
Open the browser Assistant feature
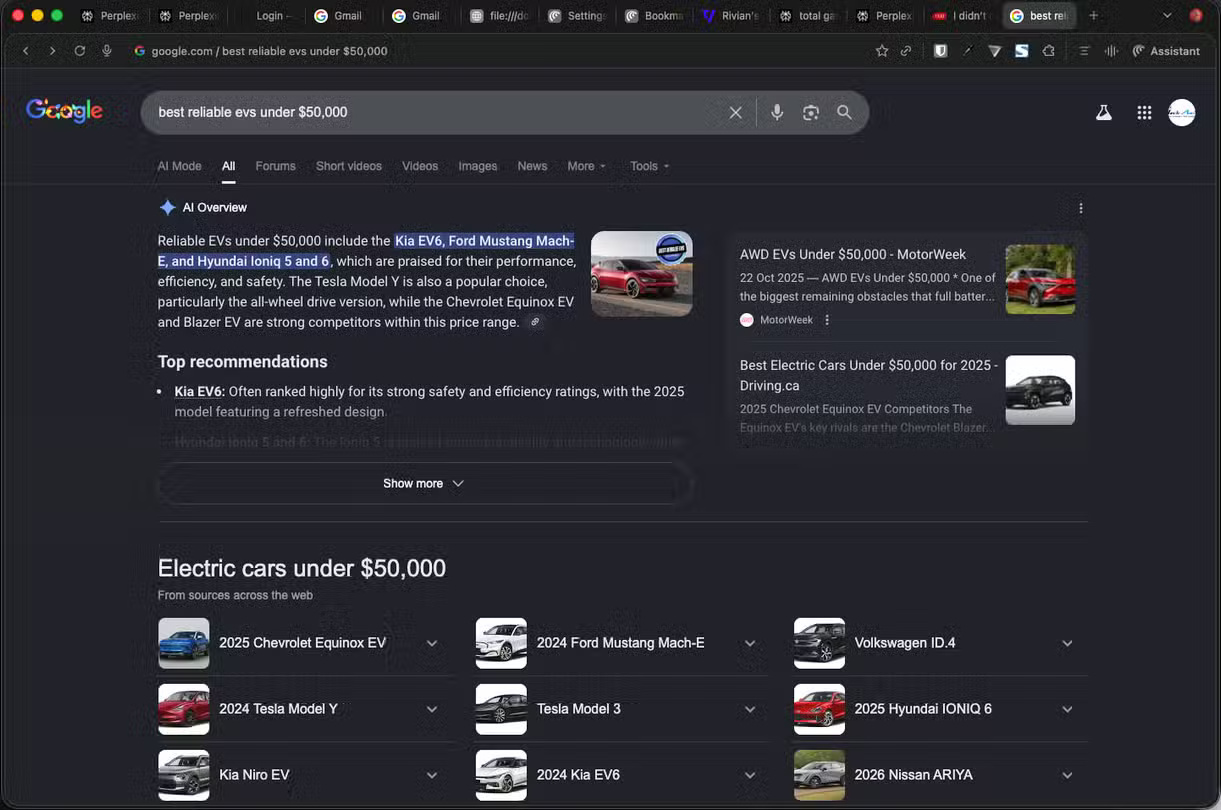[1166, 50]
